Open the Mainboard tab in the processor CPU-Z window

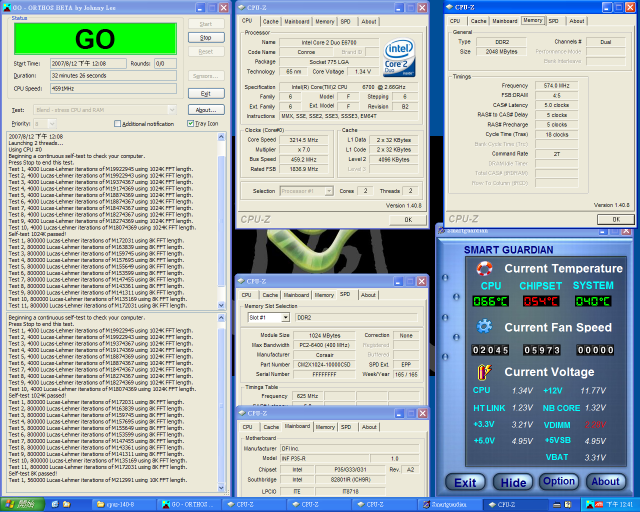[297, 21]
